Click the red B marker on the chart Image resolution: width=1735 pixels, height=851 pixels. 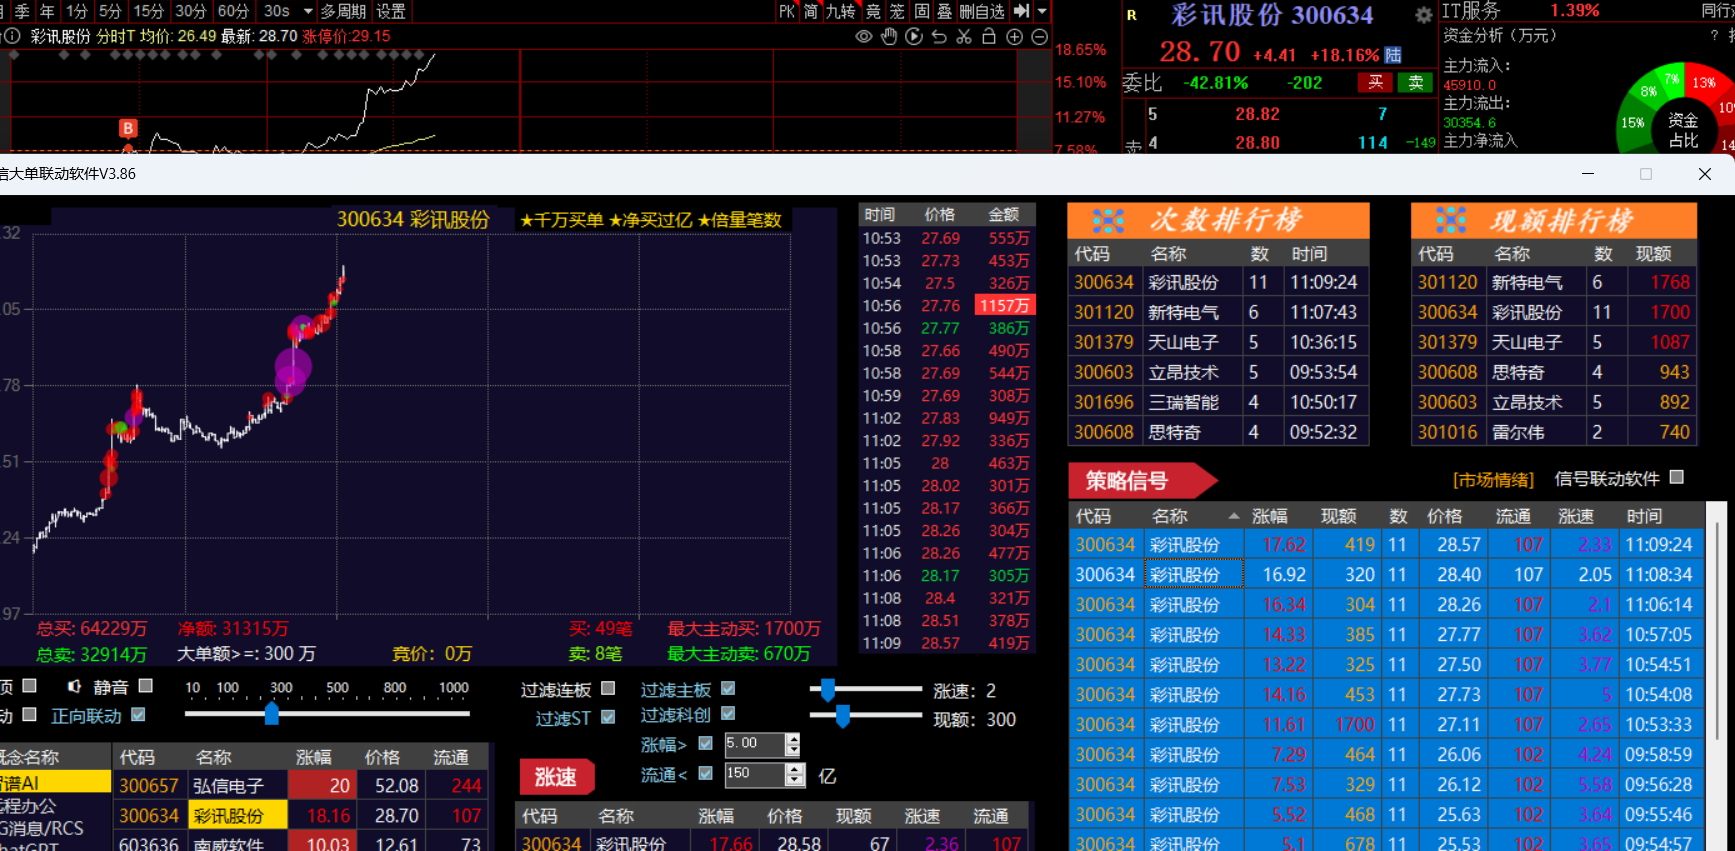[x=128, y=128]
